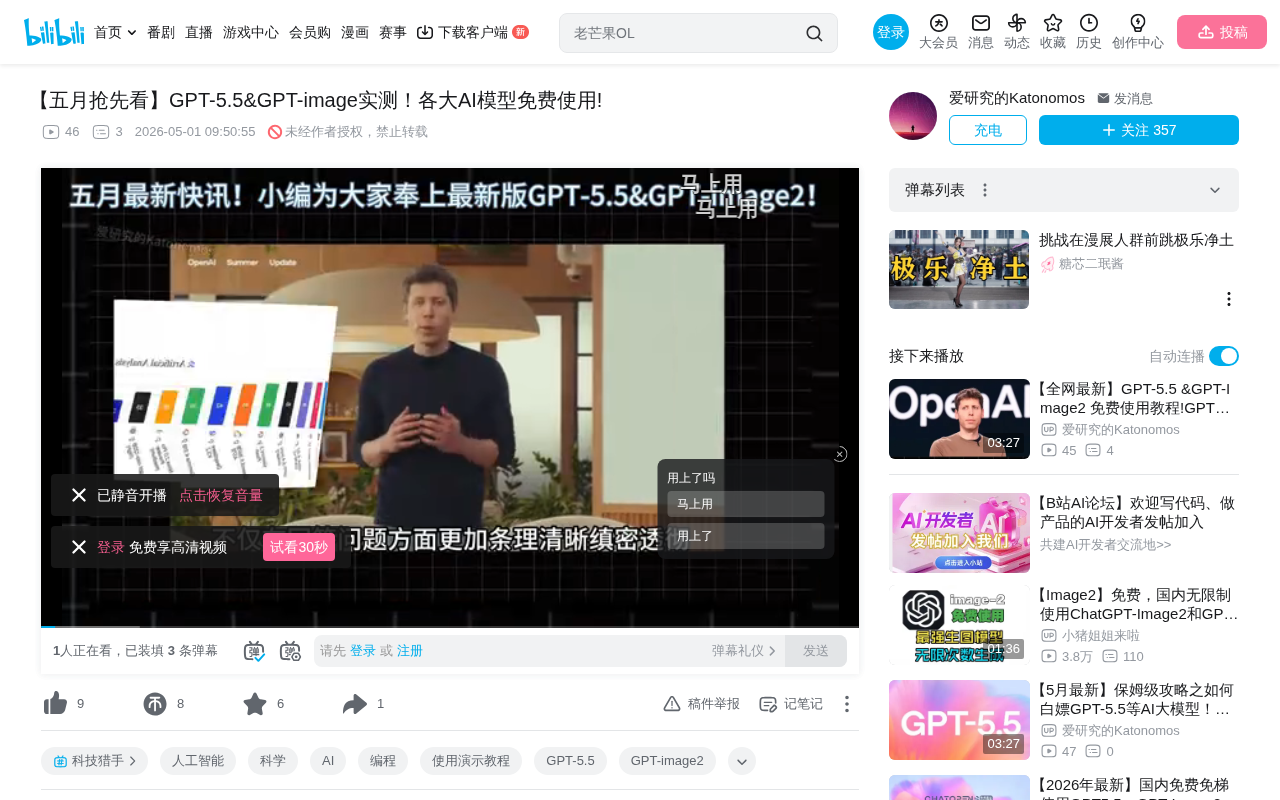Viewport: 1280px width, 800px height.
Task: Vote 用上了 in the poll
Action: point(746,536)
